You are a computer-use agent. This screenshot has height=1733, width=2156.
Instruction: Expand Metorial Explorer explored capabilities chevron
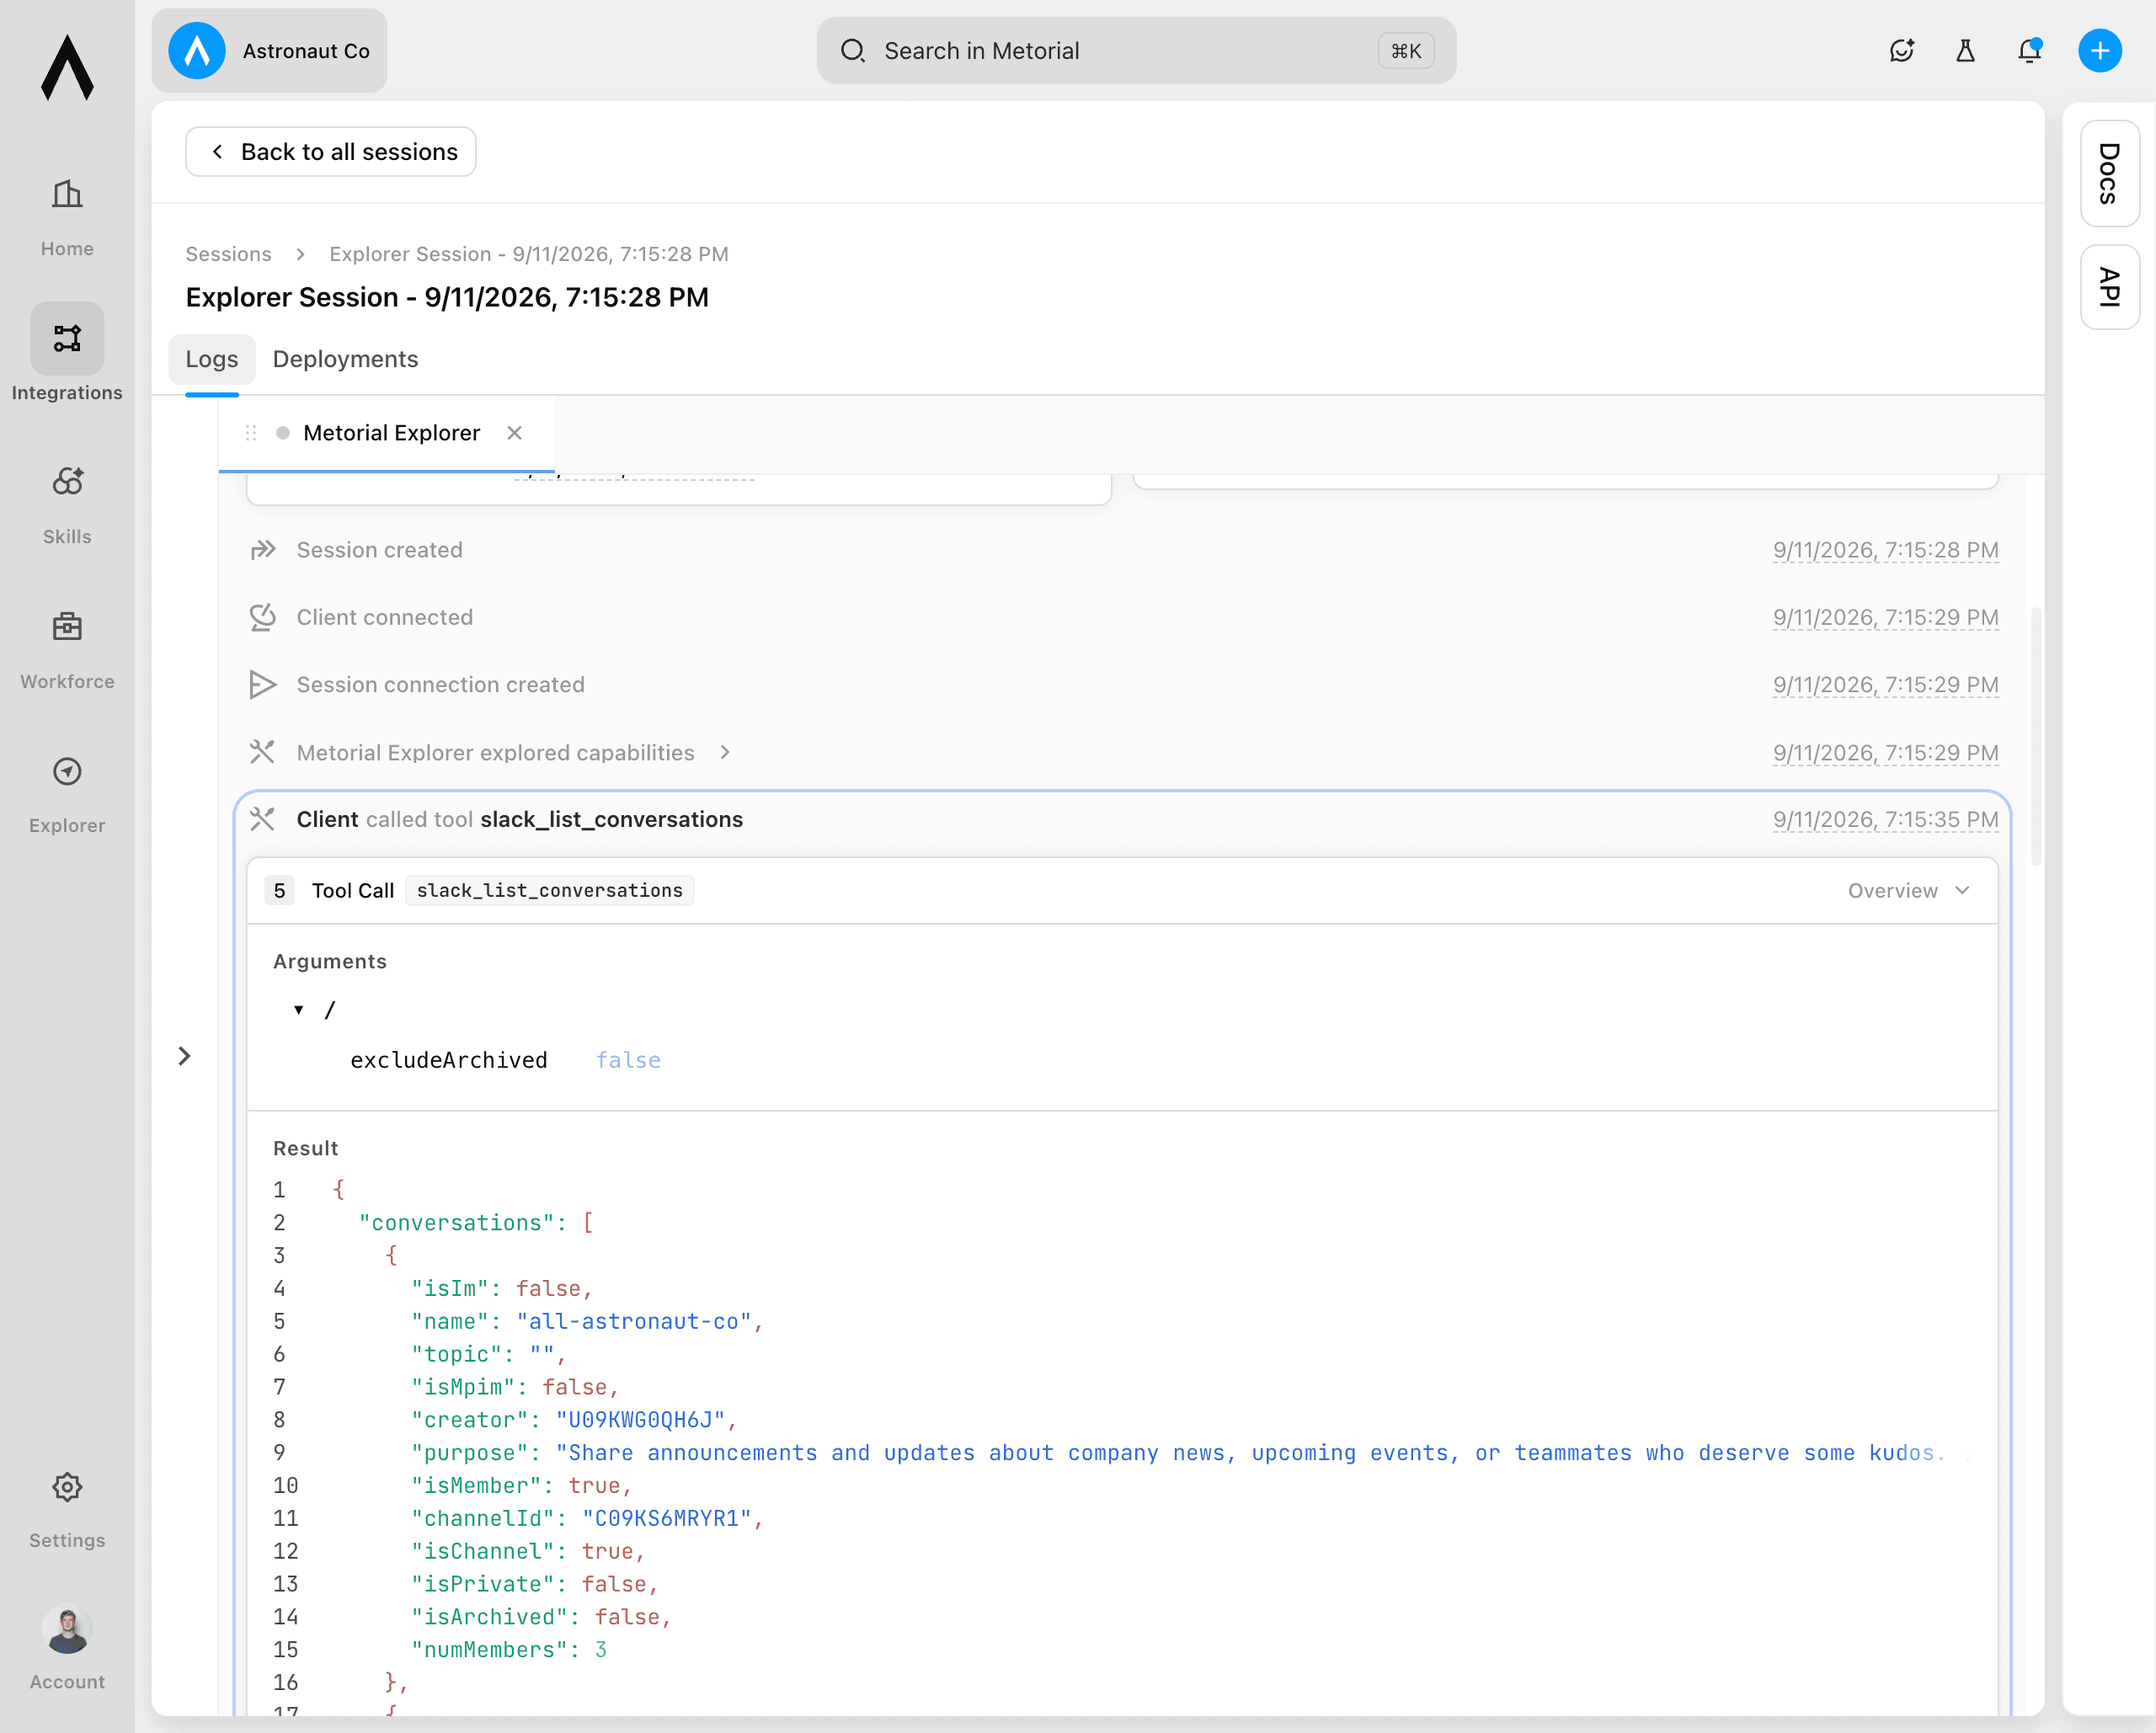(726, 752)
